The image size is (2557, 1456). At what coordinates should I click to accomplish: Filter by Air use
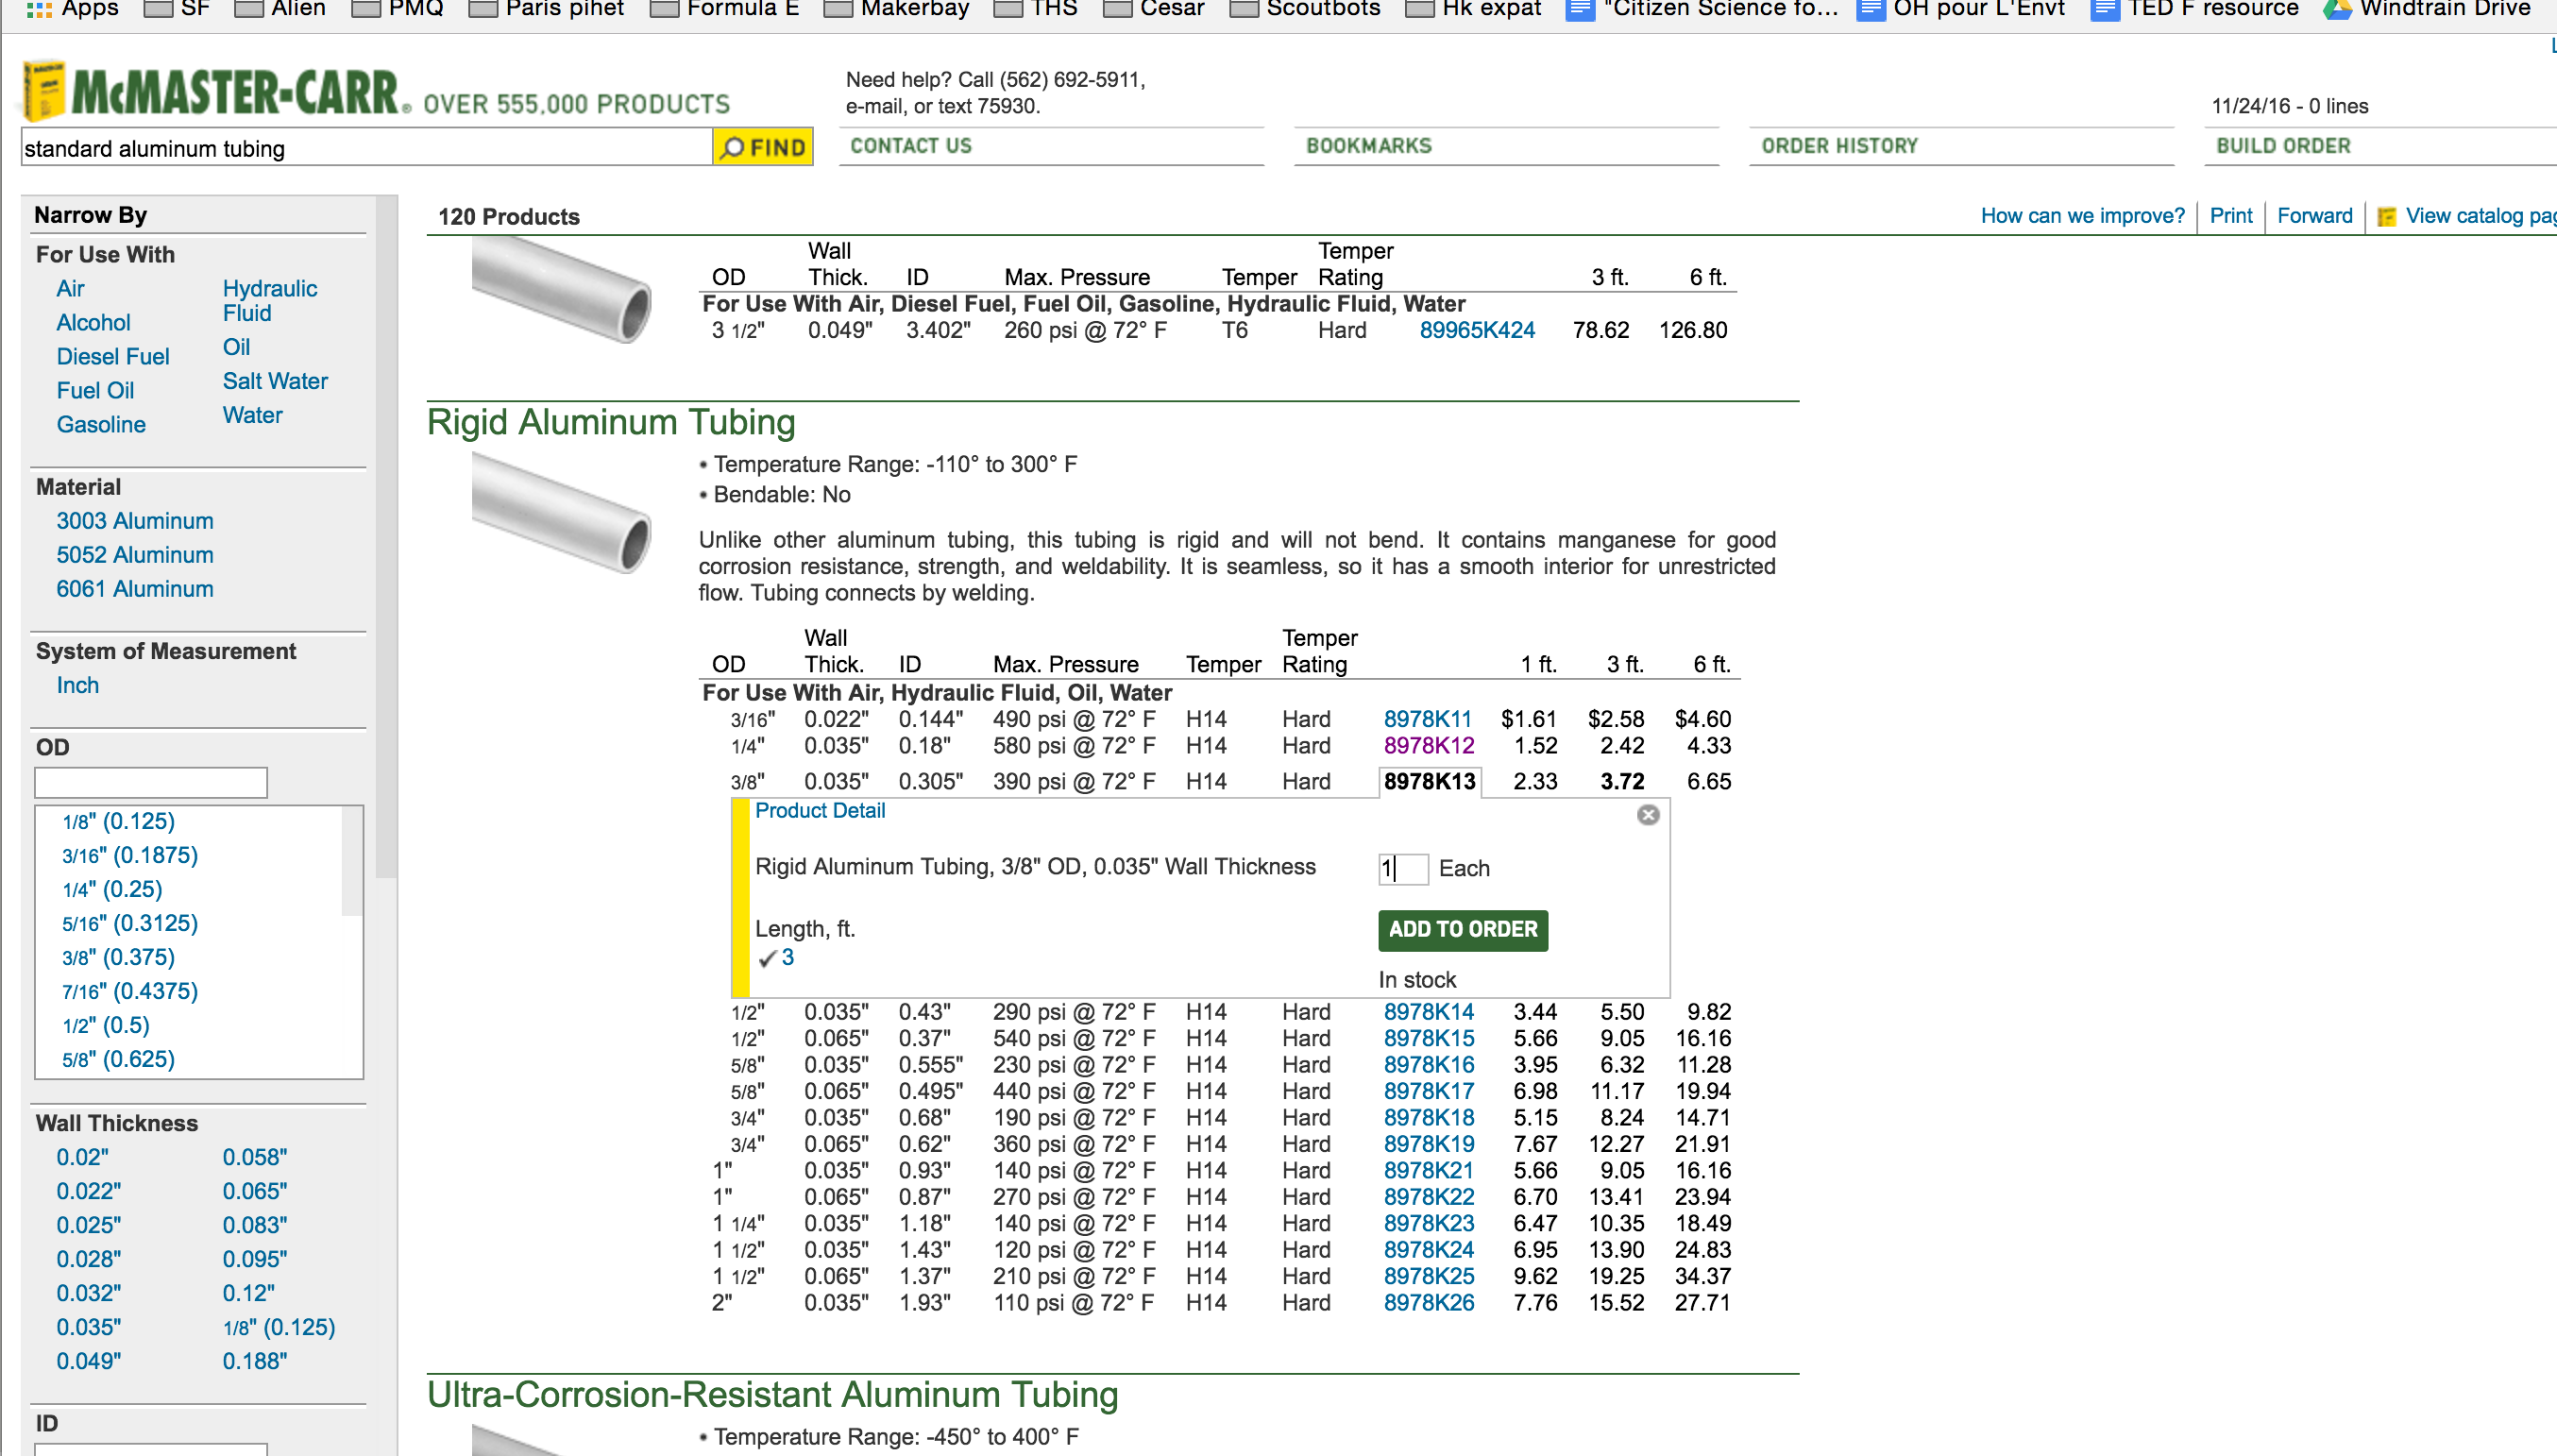(70, 289)
